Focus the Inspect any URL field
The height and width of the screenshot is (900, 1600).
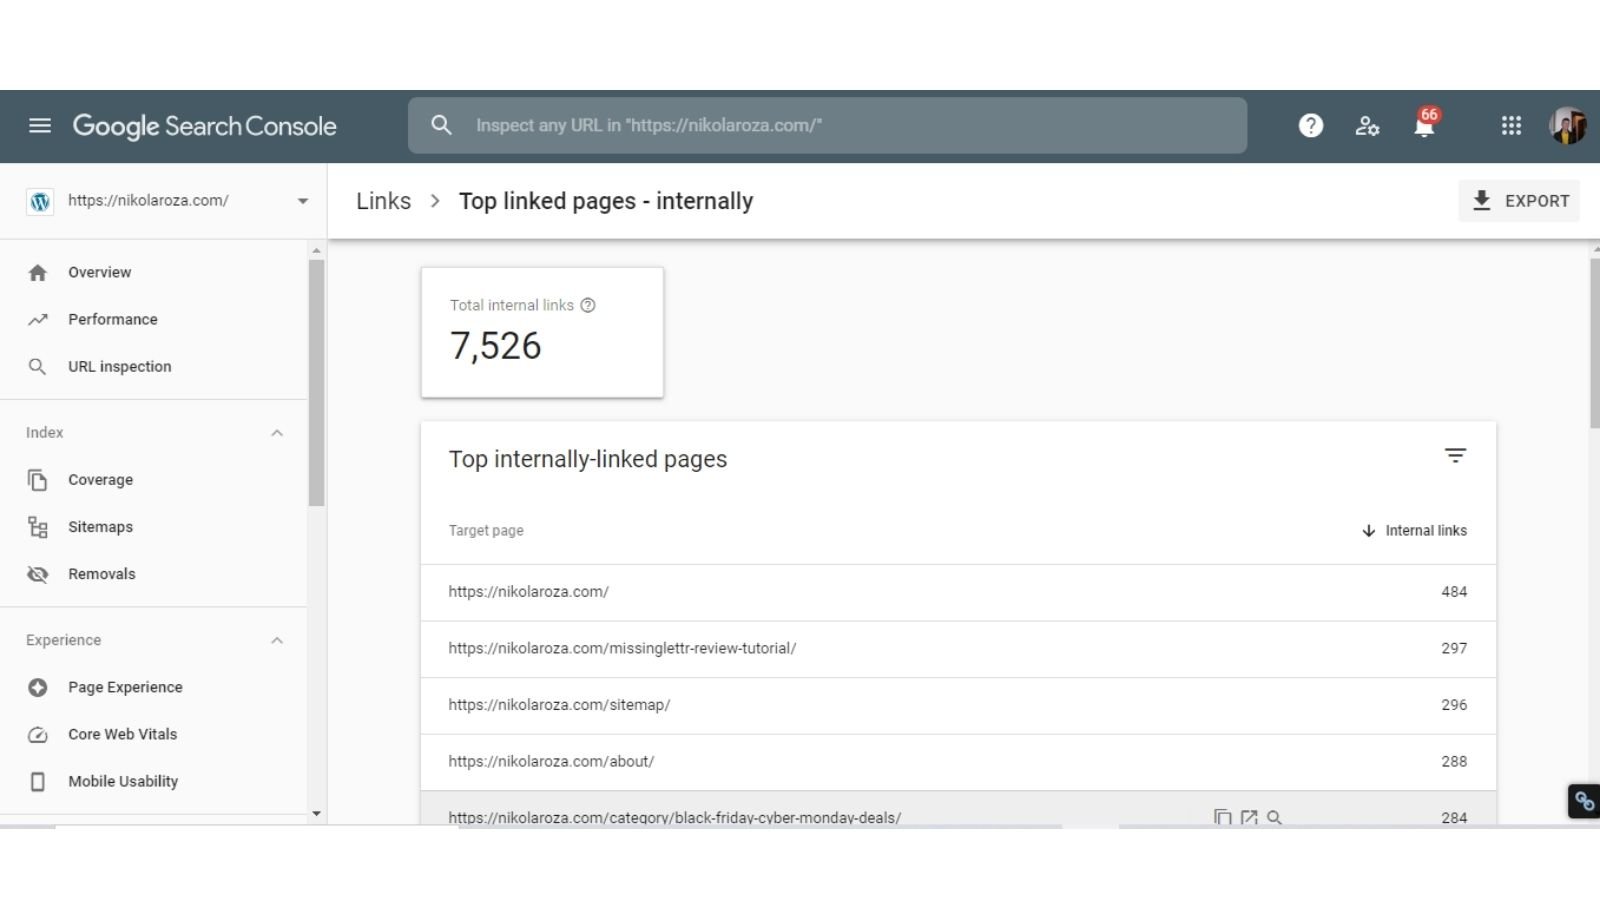coord(827,125)
